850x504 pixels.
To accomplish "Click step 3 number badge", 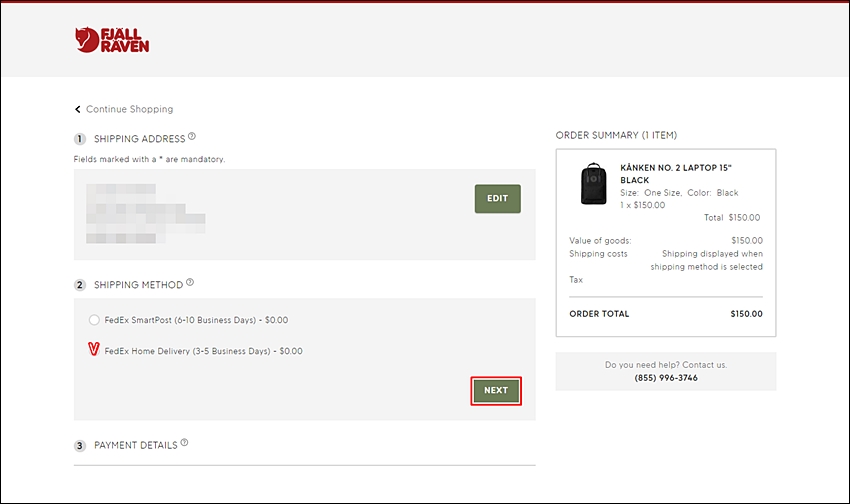I will pyautogui.click(x=80, y=445).
